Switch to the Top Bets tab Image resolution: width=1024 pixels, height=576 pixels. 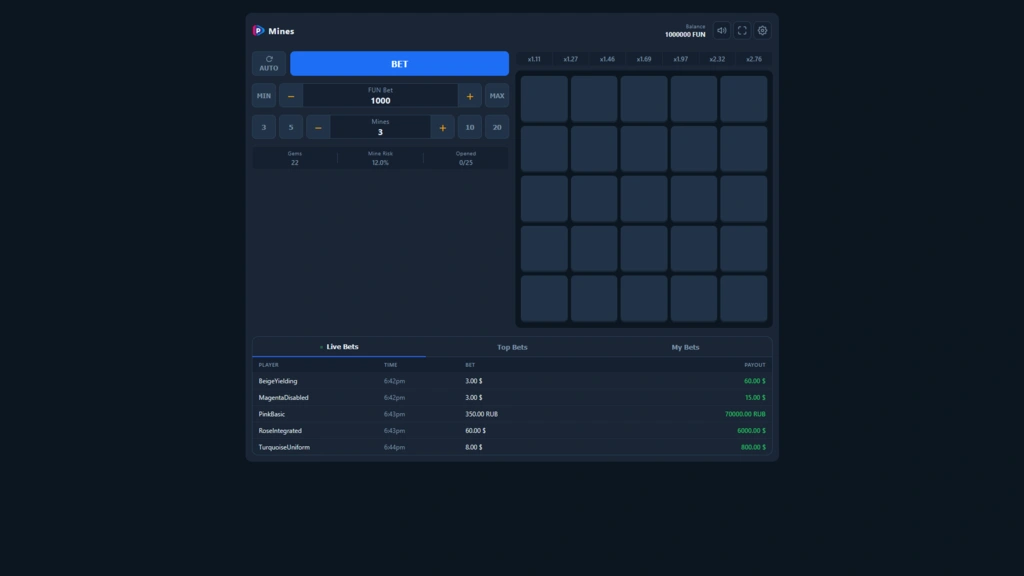[x=512, y=347]
